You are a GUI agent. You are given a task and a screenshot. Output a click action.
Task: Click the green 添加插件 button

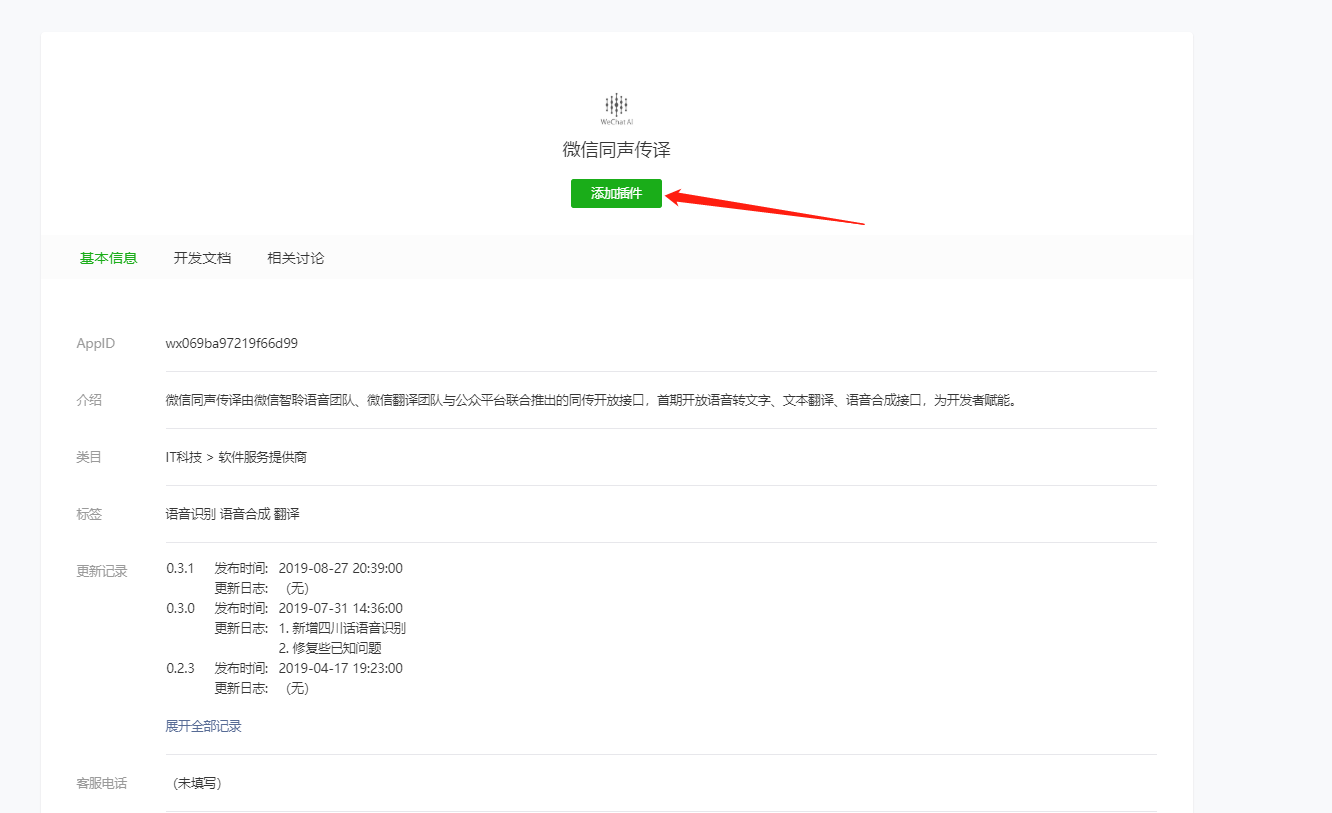[616, 194]
